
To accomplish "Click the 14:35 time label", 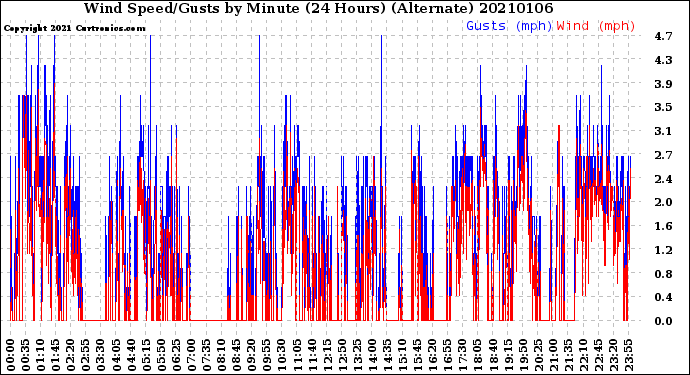I will tap(387, 355).
